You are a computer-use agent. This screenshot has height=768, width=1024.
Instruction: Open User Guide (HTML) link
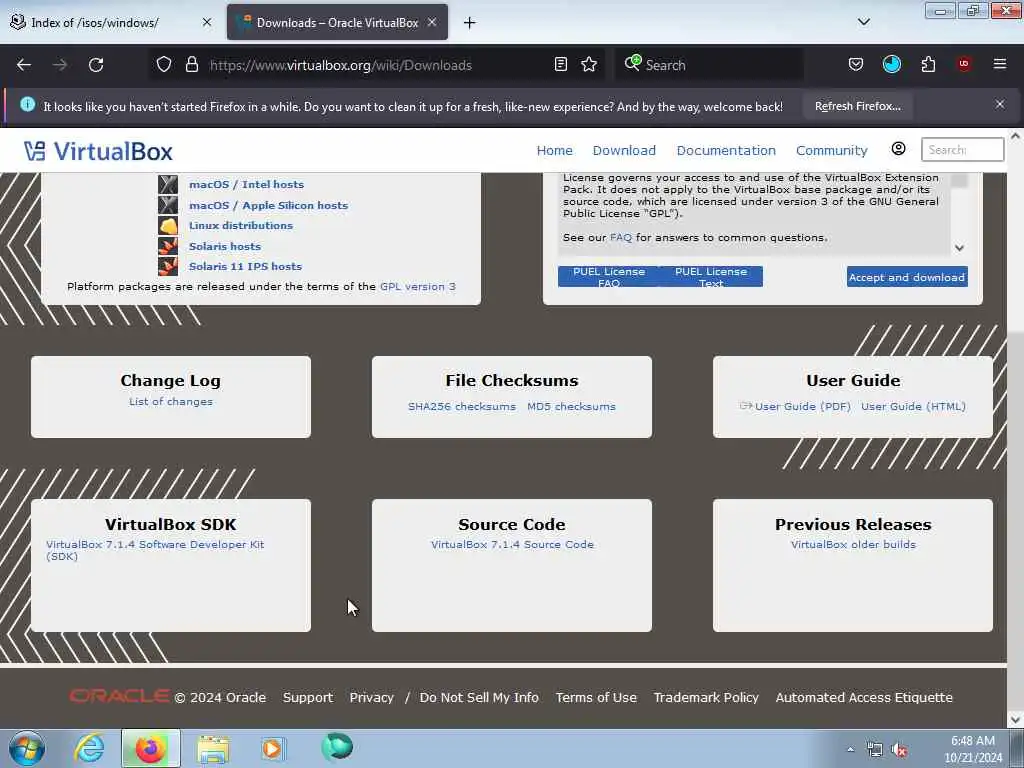(x=914, y=406)
